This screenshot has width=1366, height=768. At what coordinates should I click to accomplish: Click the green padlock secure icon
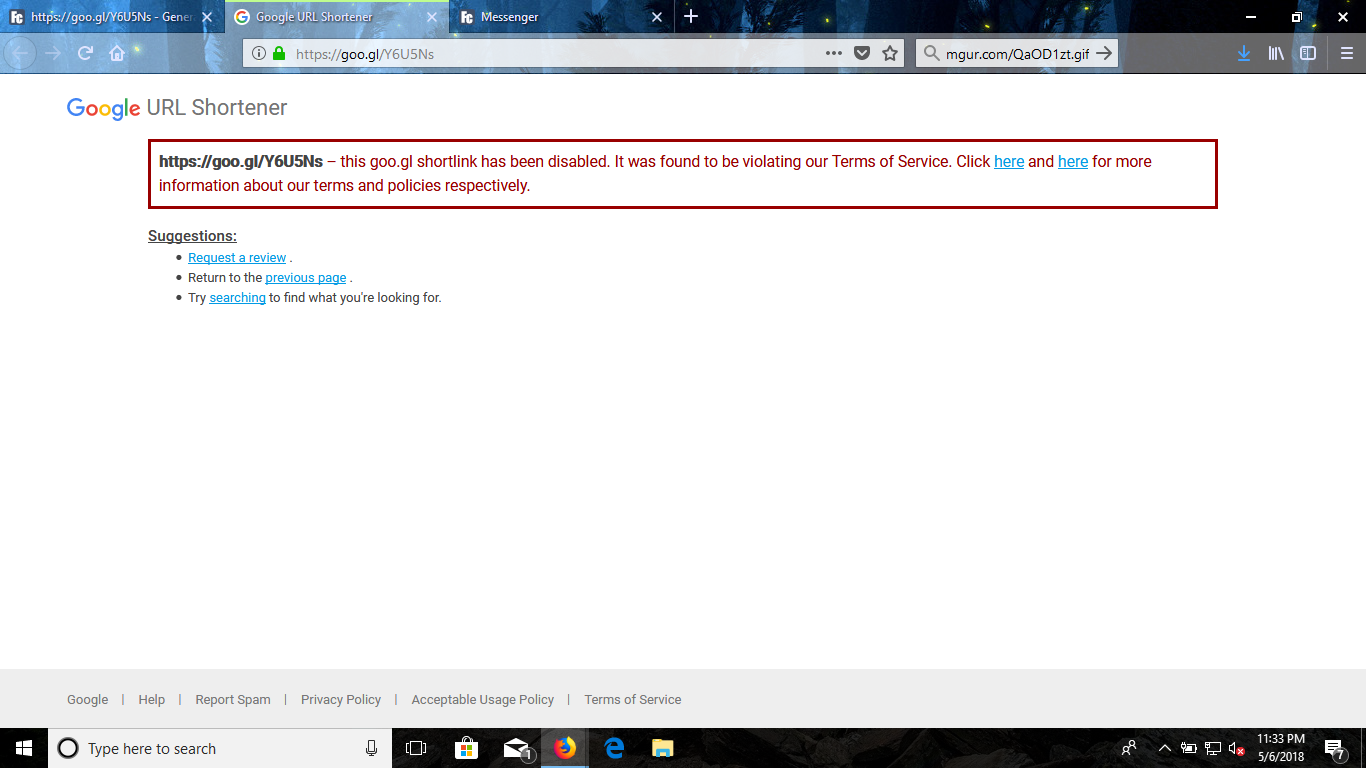pyautogui.click(x=279, y=54)
